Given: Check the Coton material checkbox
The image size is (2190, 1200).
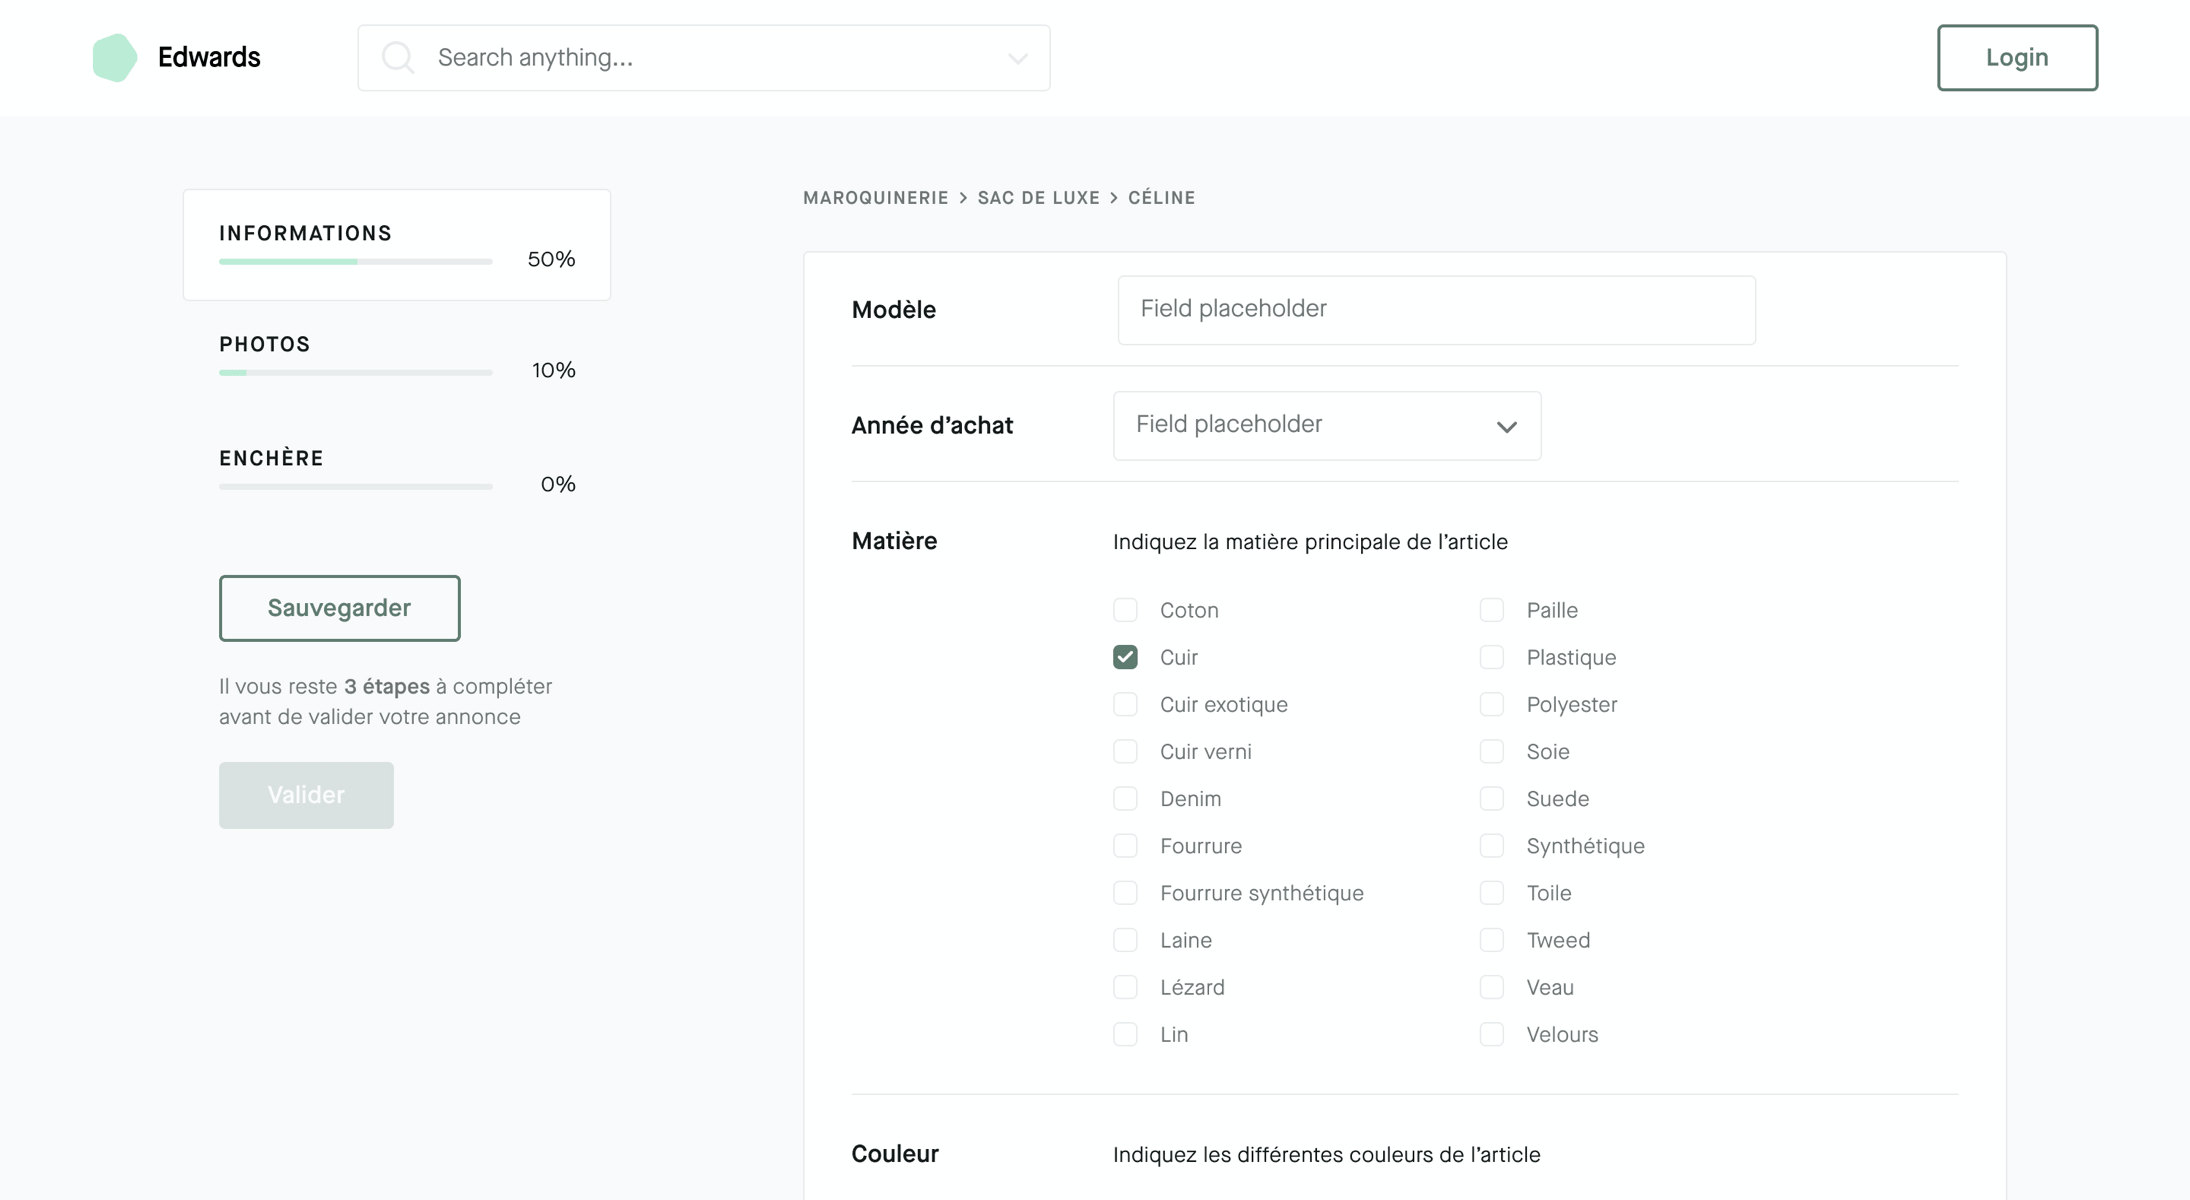Looking at the screenshot, I should 1125,610.
